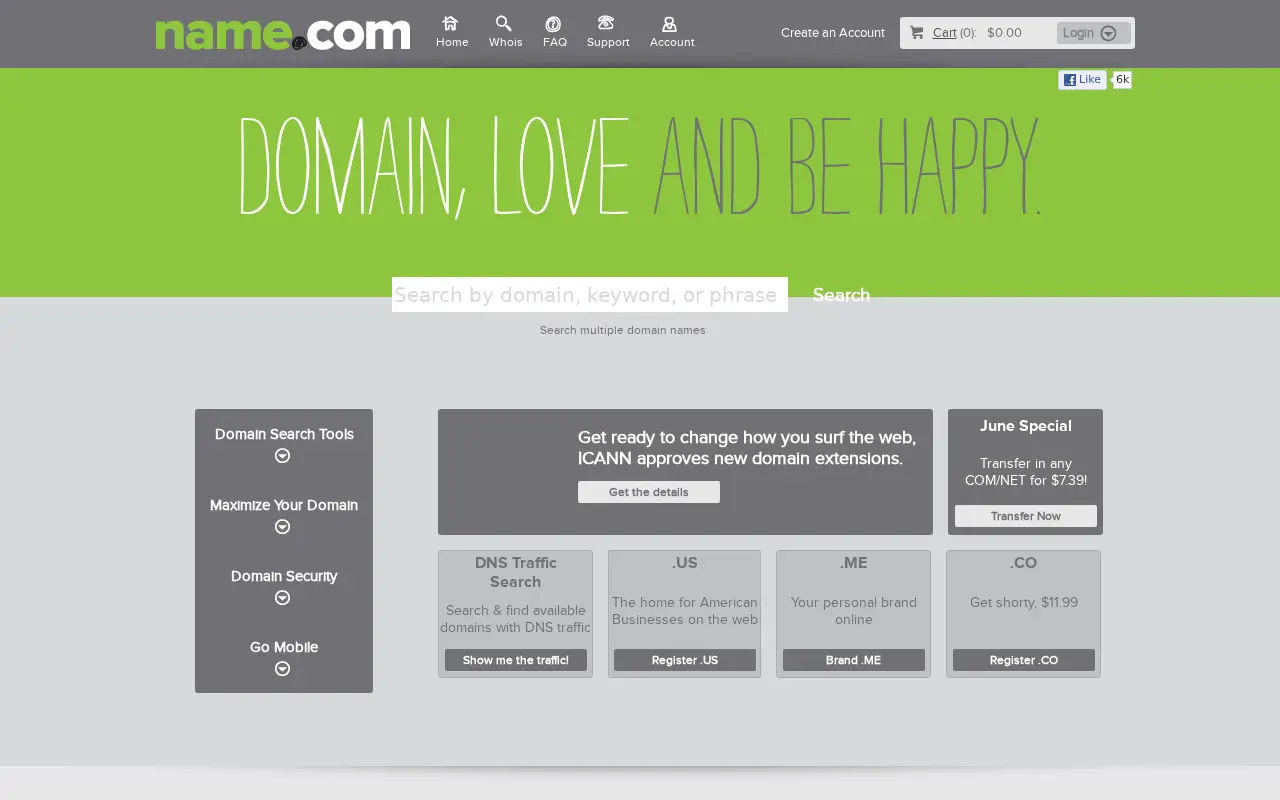This screenshot has height=800, width=1280.
Task: Open the Cart link
Action: [944, 33]
